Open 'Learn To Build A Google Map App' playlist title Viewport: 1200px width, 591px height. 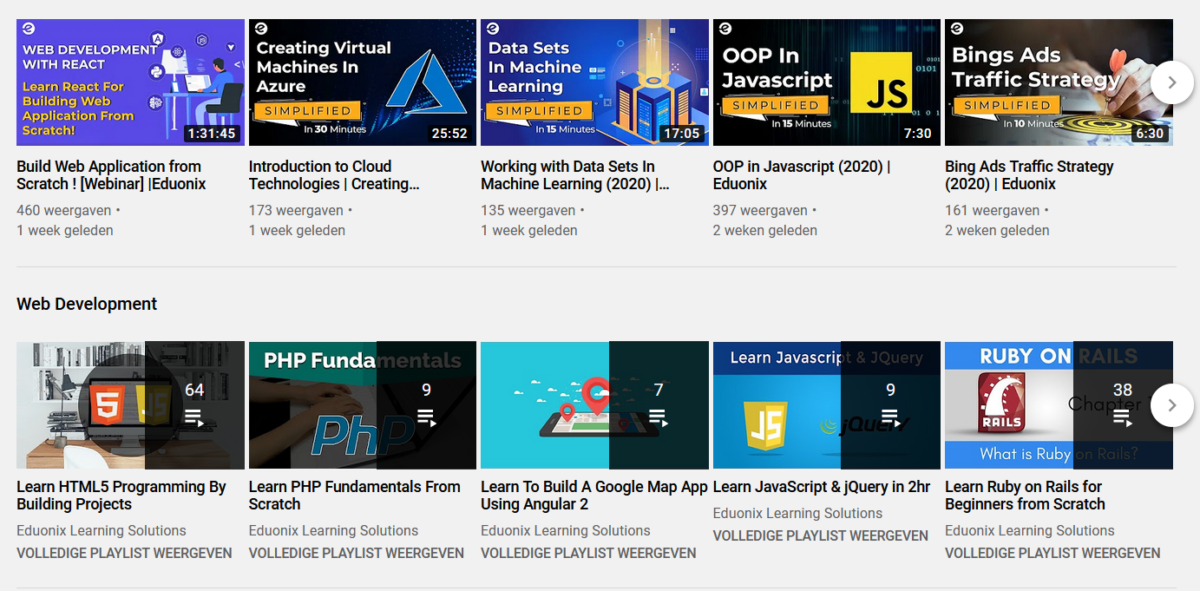pyautogui.click(x=594, y=495)
